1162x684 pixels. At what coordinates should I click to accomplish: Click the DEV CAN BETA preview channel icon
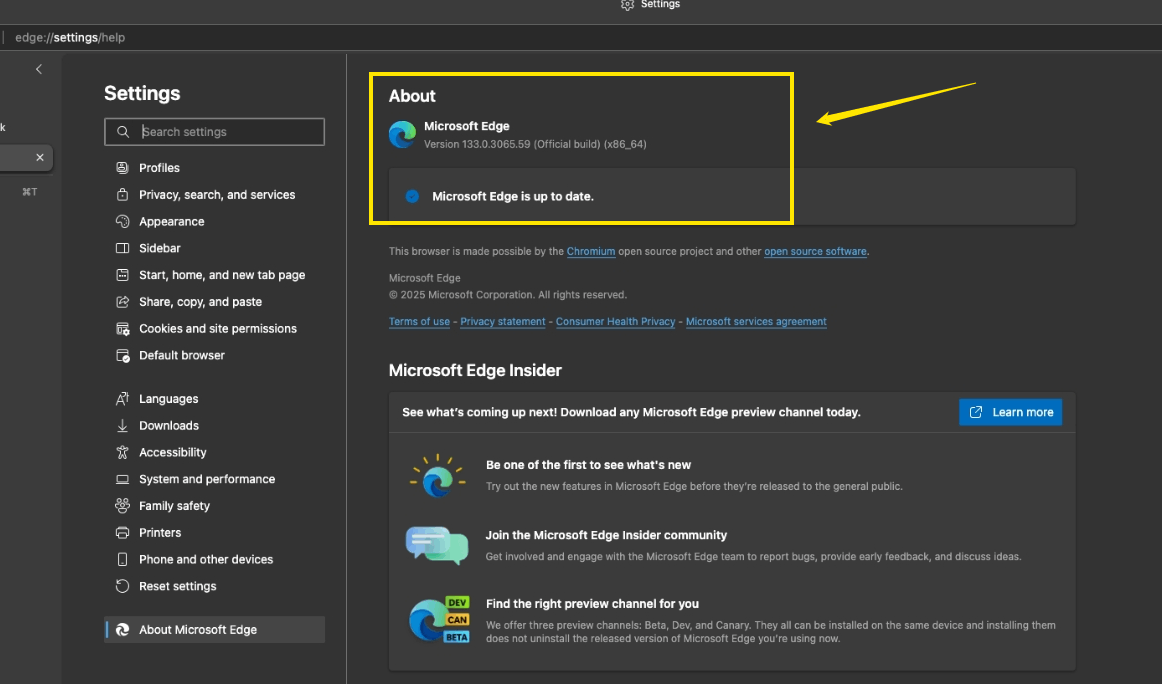(x=439, y=619)
